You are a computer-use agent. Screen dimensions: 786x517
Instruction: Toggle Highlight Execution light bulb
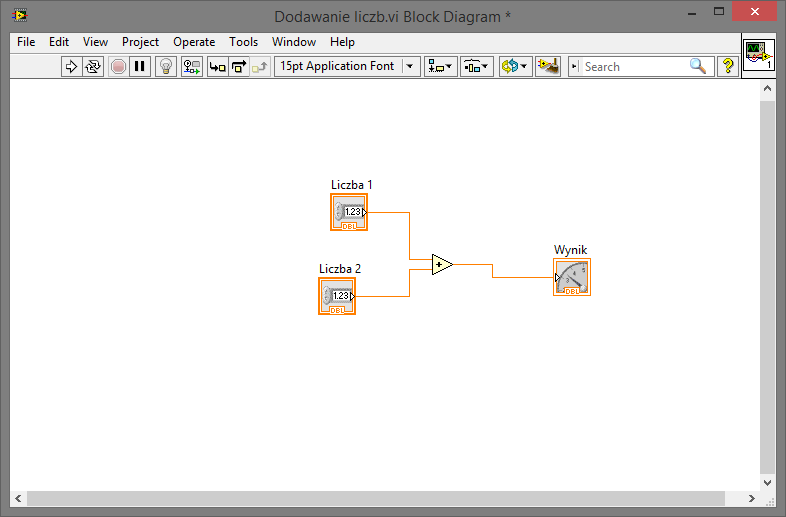(167, 67)
